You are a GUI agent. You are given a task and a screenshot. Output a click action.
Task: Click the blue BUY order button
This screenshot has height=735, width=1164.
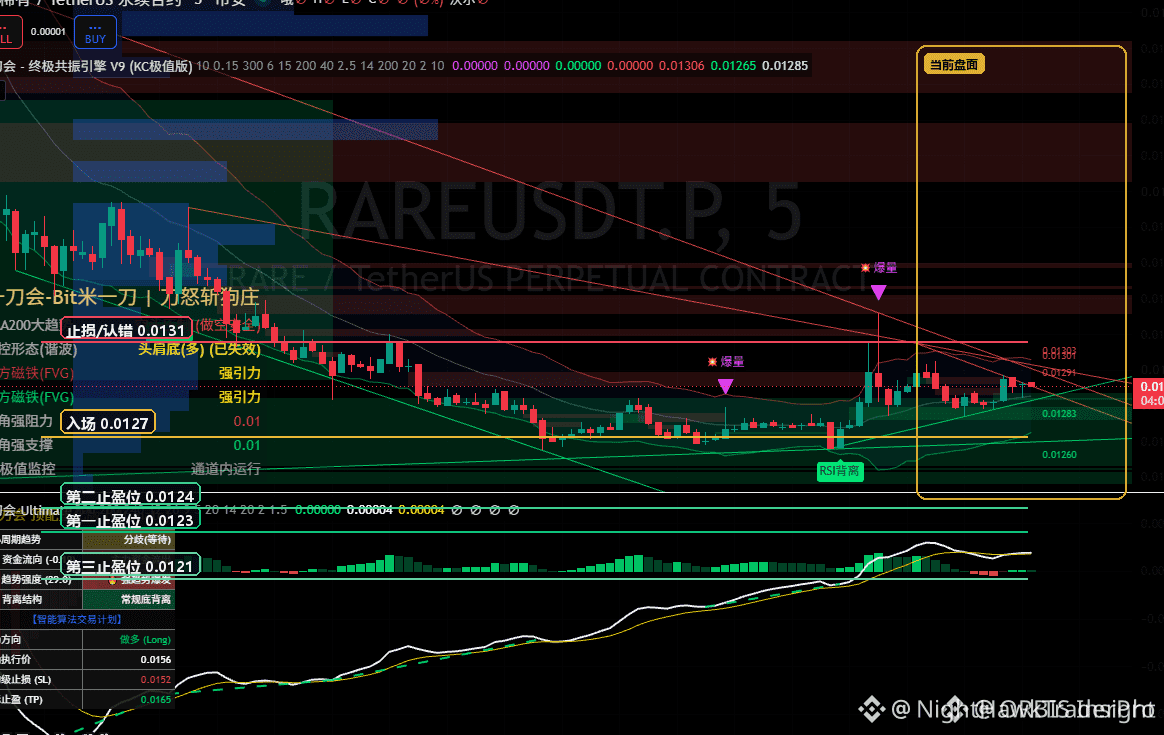pos(95,33)
